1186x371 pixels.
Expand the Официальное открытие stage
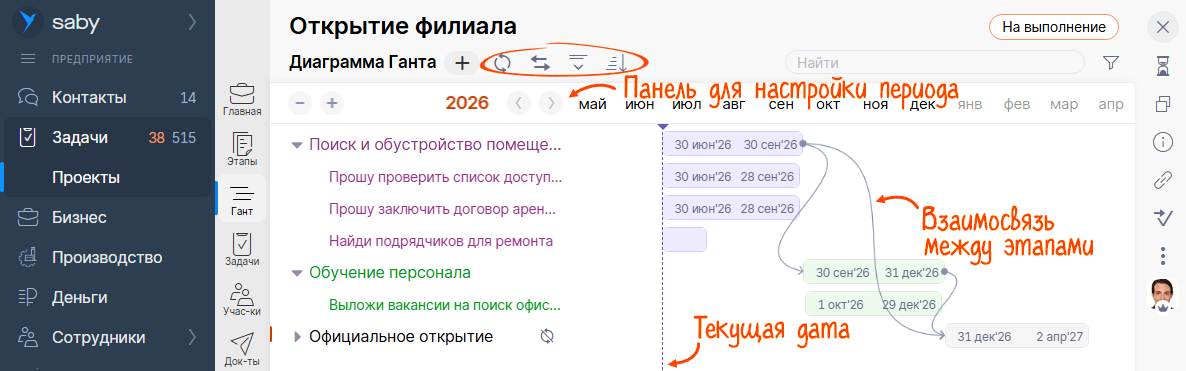[297, 337]
